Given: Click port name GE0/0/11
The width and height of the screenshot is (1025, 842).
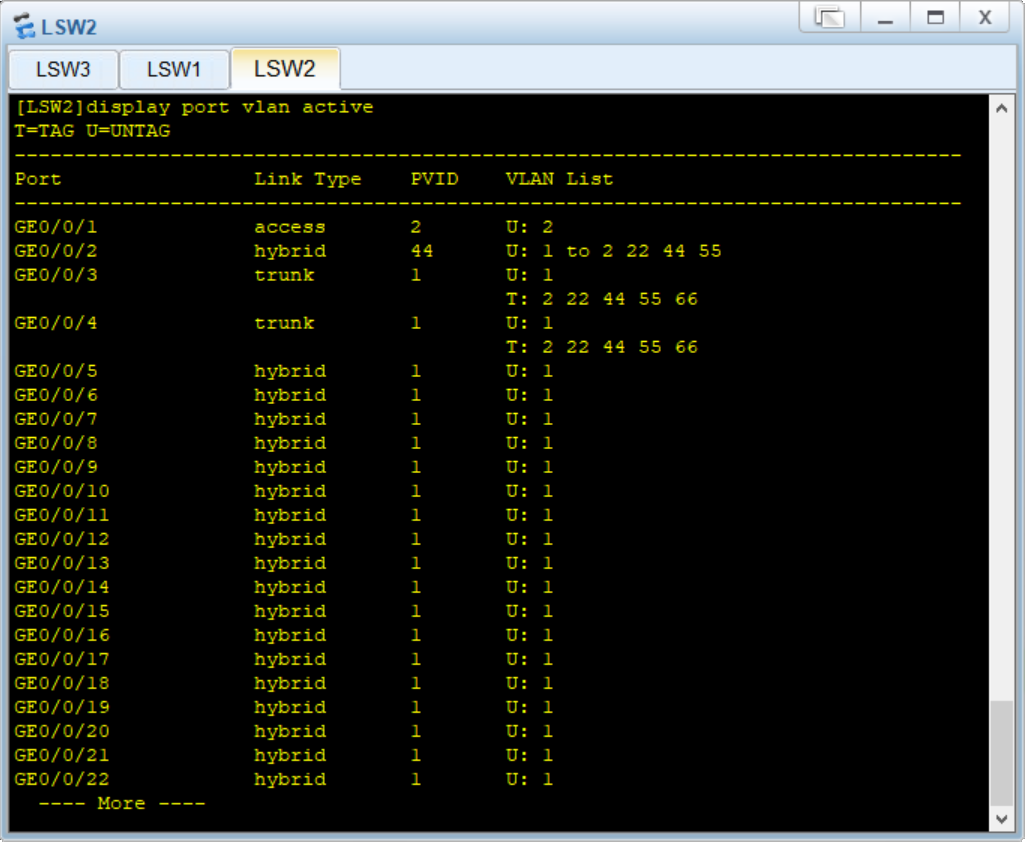Looking at the screenshot, I should (61, 515).
